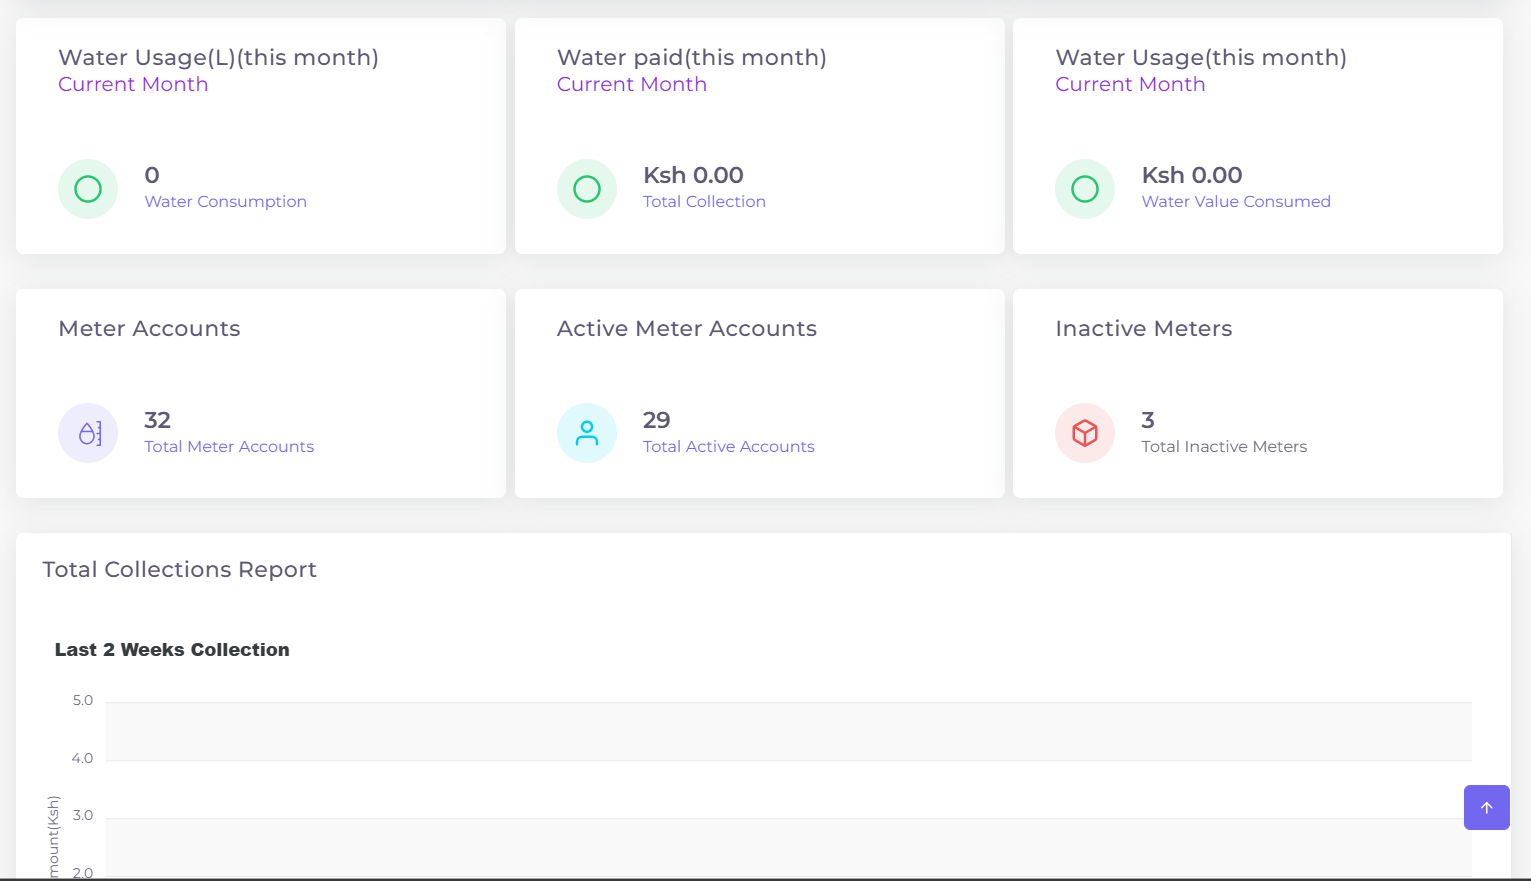Click the Total Collection label

(x=704, y=201)
